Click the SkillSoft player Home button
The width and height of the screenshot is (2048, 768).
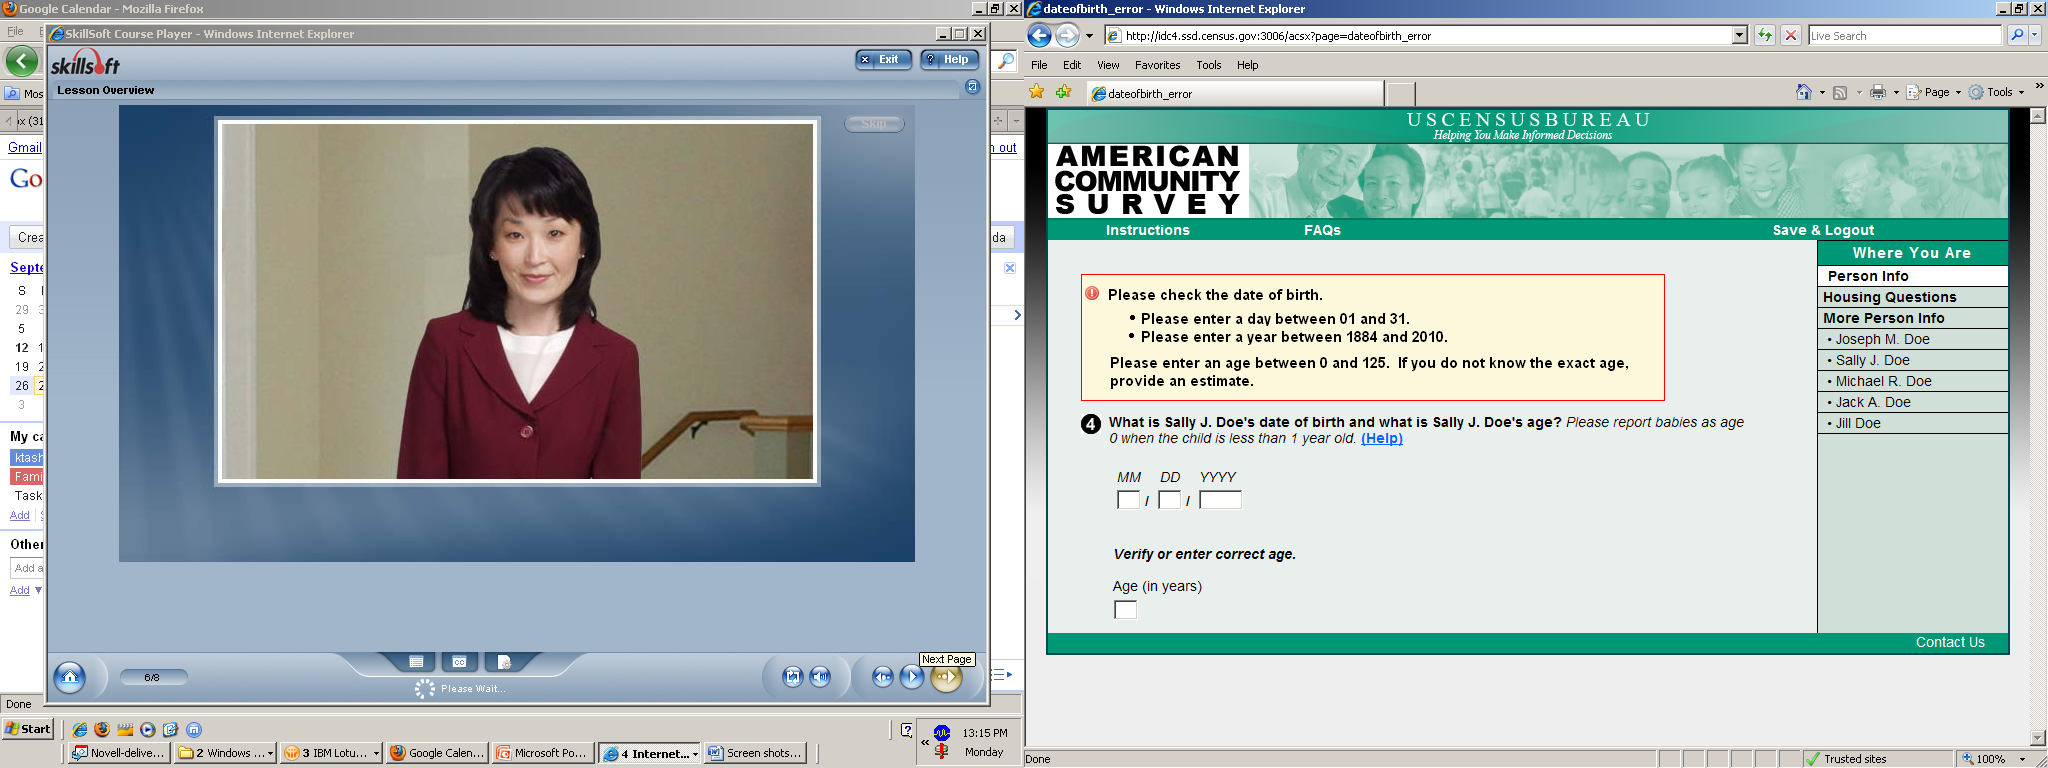[70, 677]
